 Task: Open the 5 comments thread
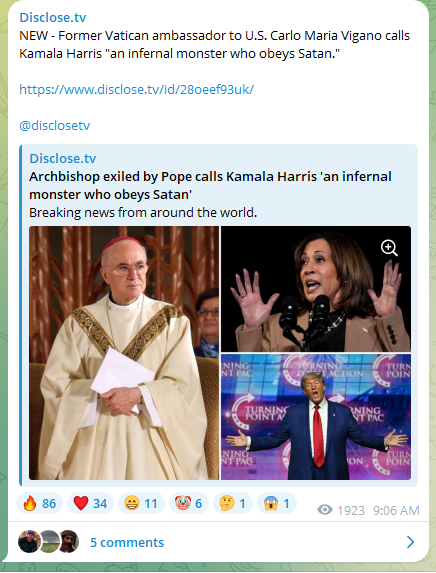[x=127, y=542]
